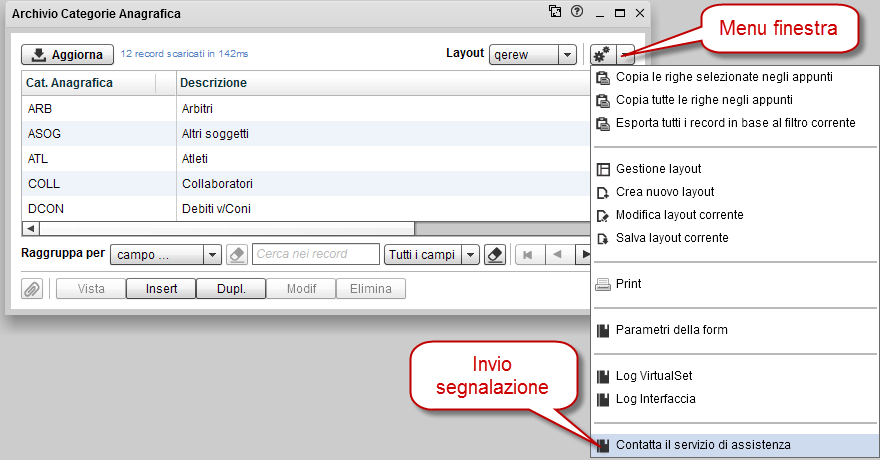Open the Layout qerew dropdown

(x=567, y=54)
